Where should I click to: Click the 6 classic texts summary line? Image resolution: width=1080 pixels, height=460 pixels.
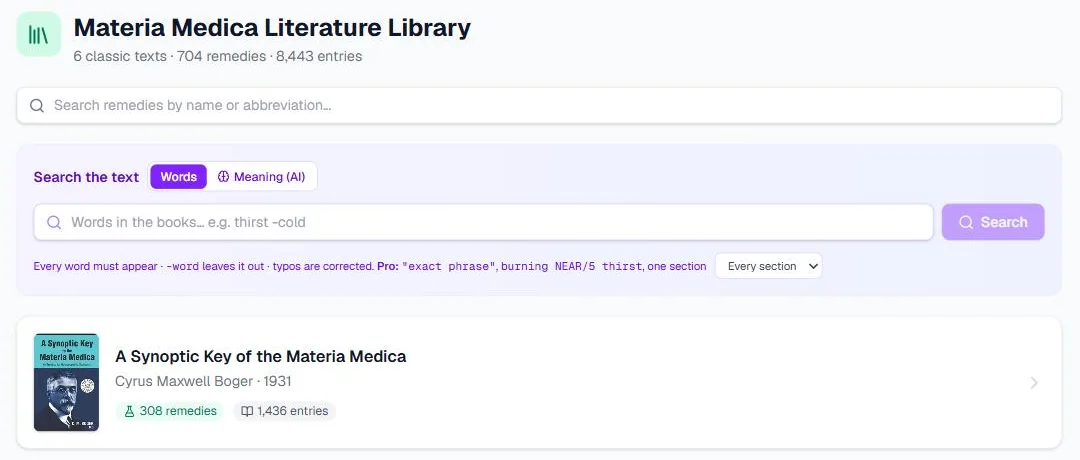click(218, 56)
